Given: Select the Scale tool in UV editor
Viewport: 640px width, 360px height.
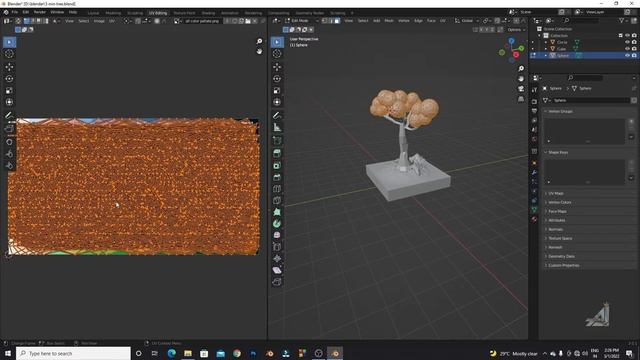Looking at the screenshot, I should [9, 91].
